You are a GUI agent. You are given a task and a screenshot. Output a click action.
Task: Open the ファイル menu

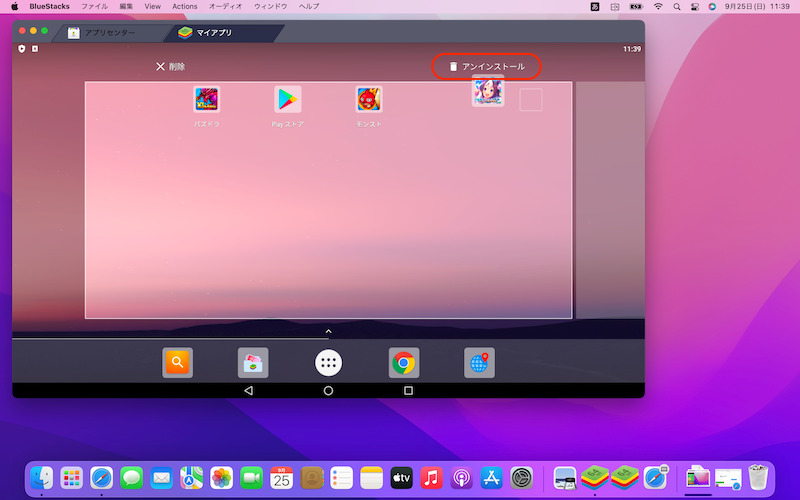point(94,6)
